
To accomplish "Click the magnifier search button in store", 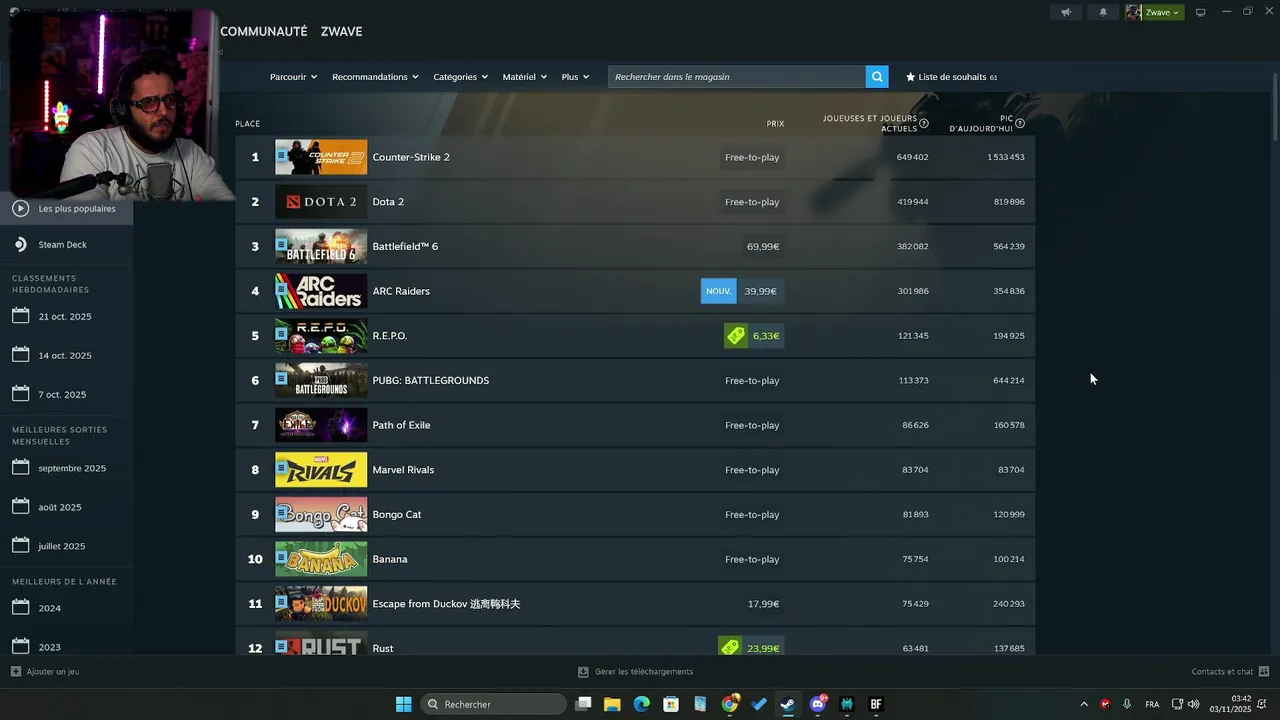I will tap(877, 77).
